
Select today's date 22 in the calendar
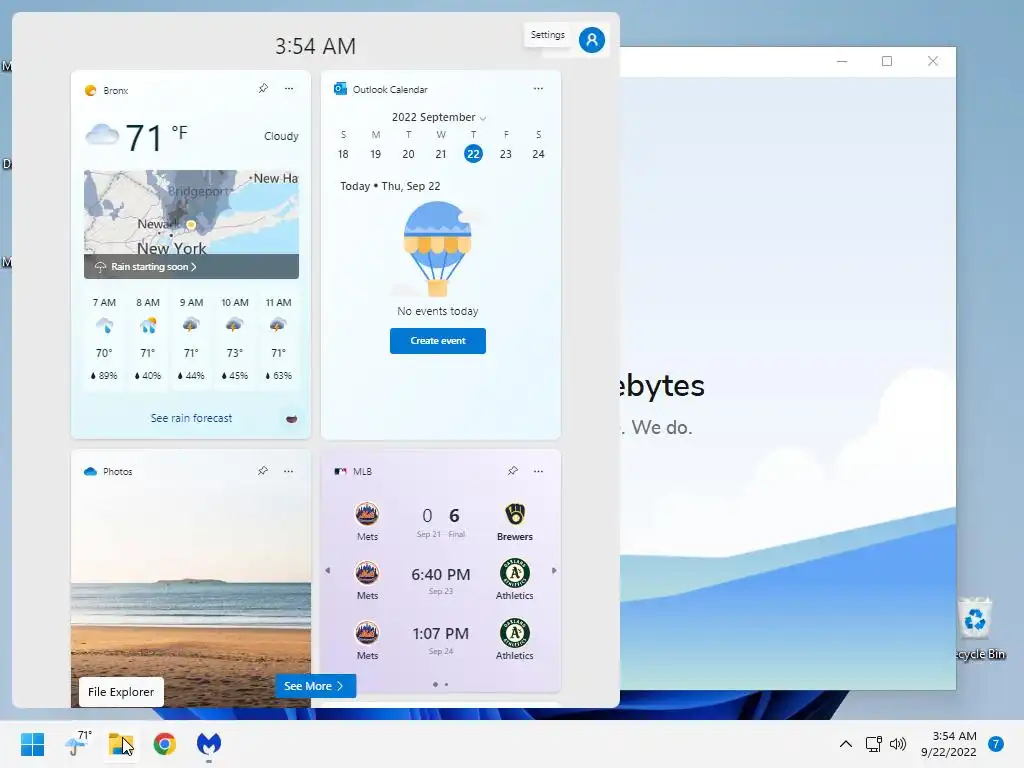(473, 154)
